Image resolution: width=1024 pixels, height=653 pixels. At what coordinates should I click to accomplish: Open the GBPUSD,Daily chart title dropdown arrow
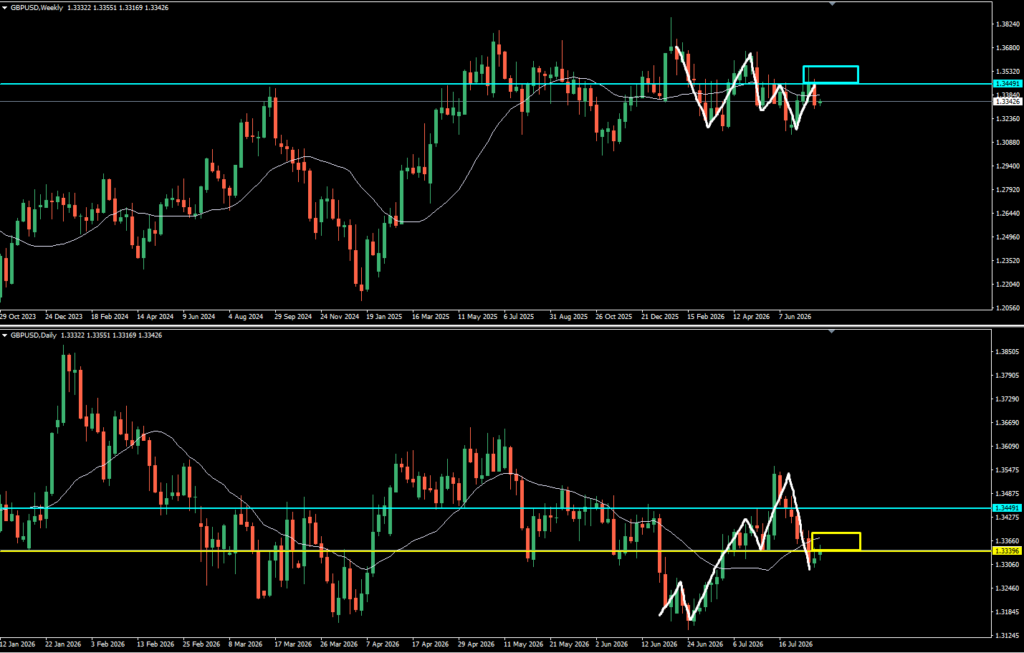click(5, 335)
